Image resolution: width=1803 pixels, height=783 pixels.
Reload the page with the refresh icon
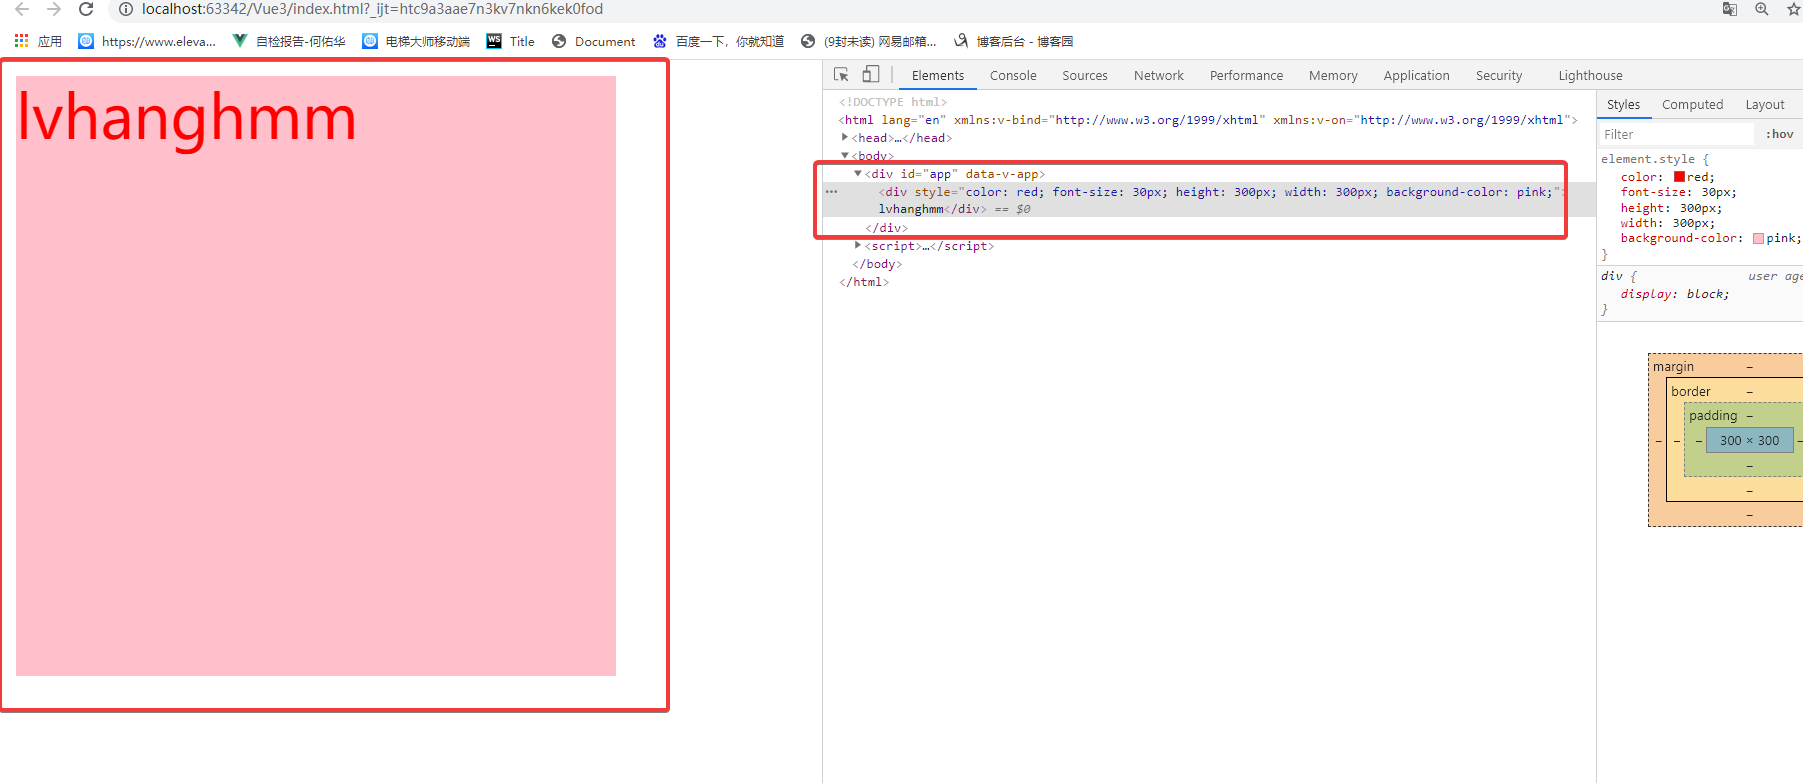86,9
